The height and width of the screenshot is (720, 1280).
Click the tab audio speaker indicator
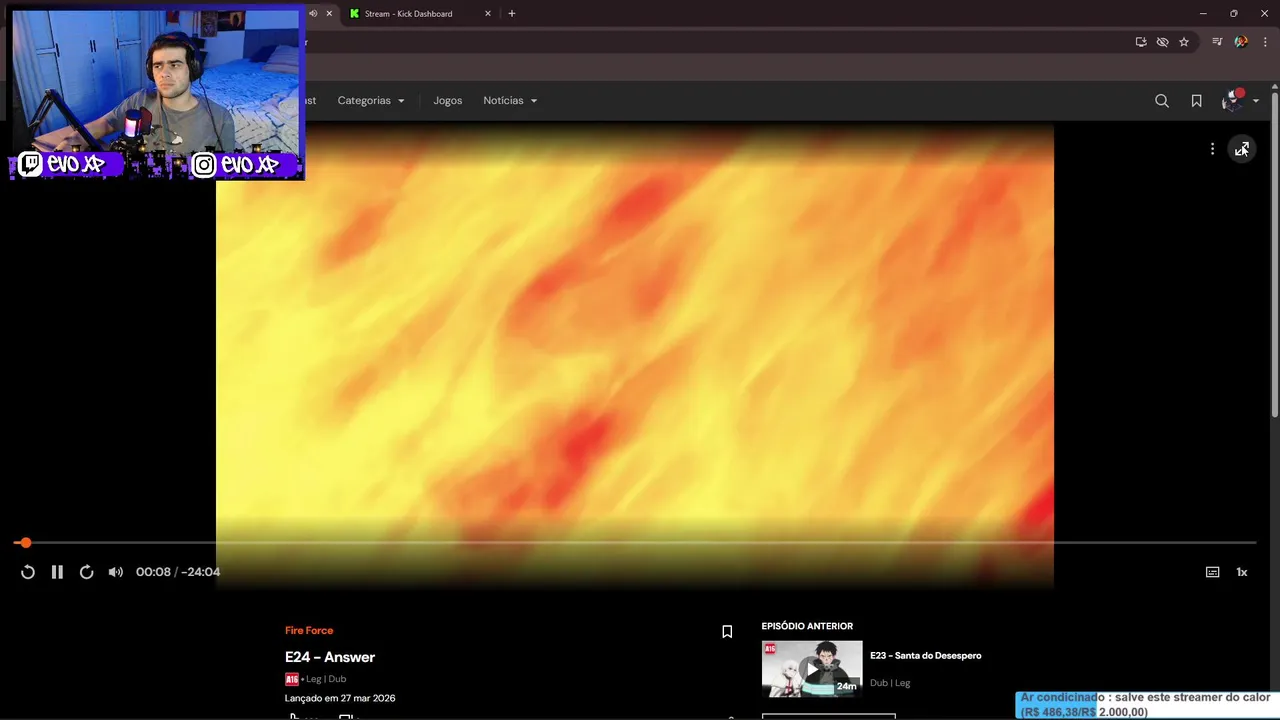(313, 14)
